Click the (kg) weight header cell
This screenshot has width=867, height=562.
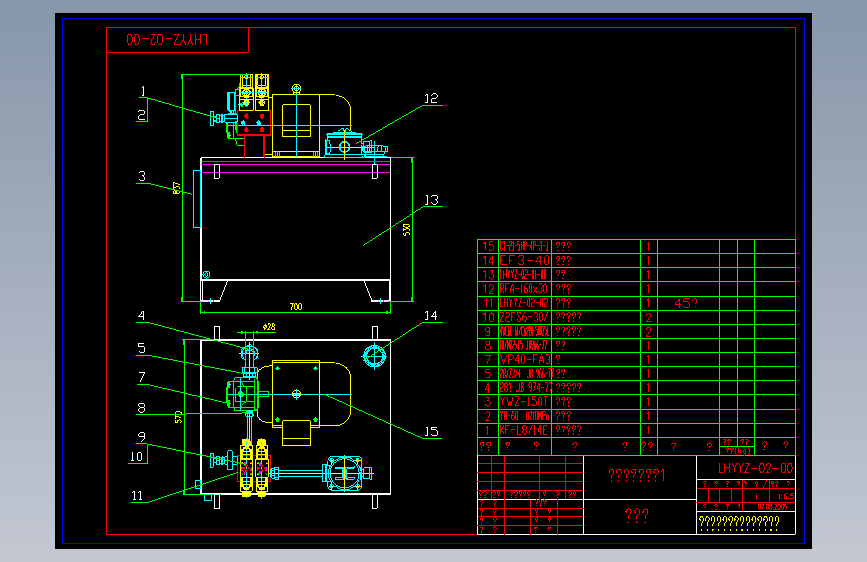(738, 451)
